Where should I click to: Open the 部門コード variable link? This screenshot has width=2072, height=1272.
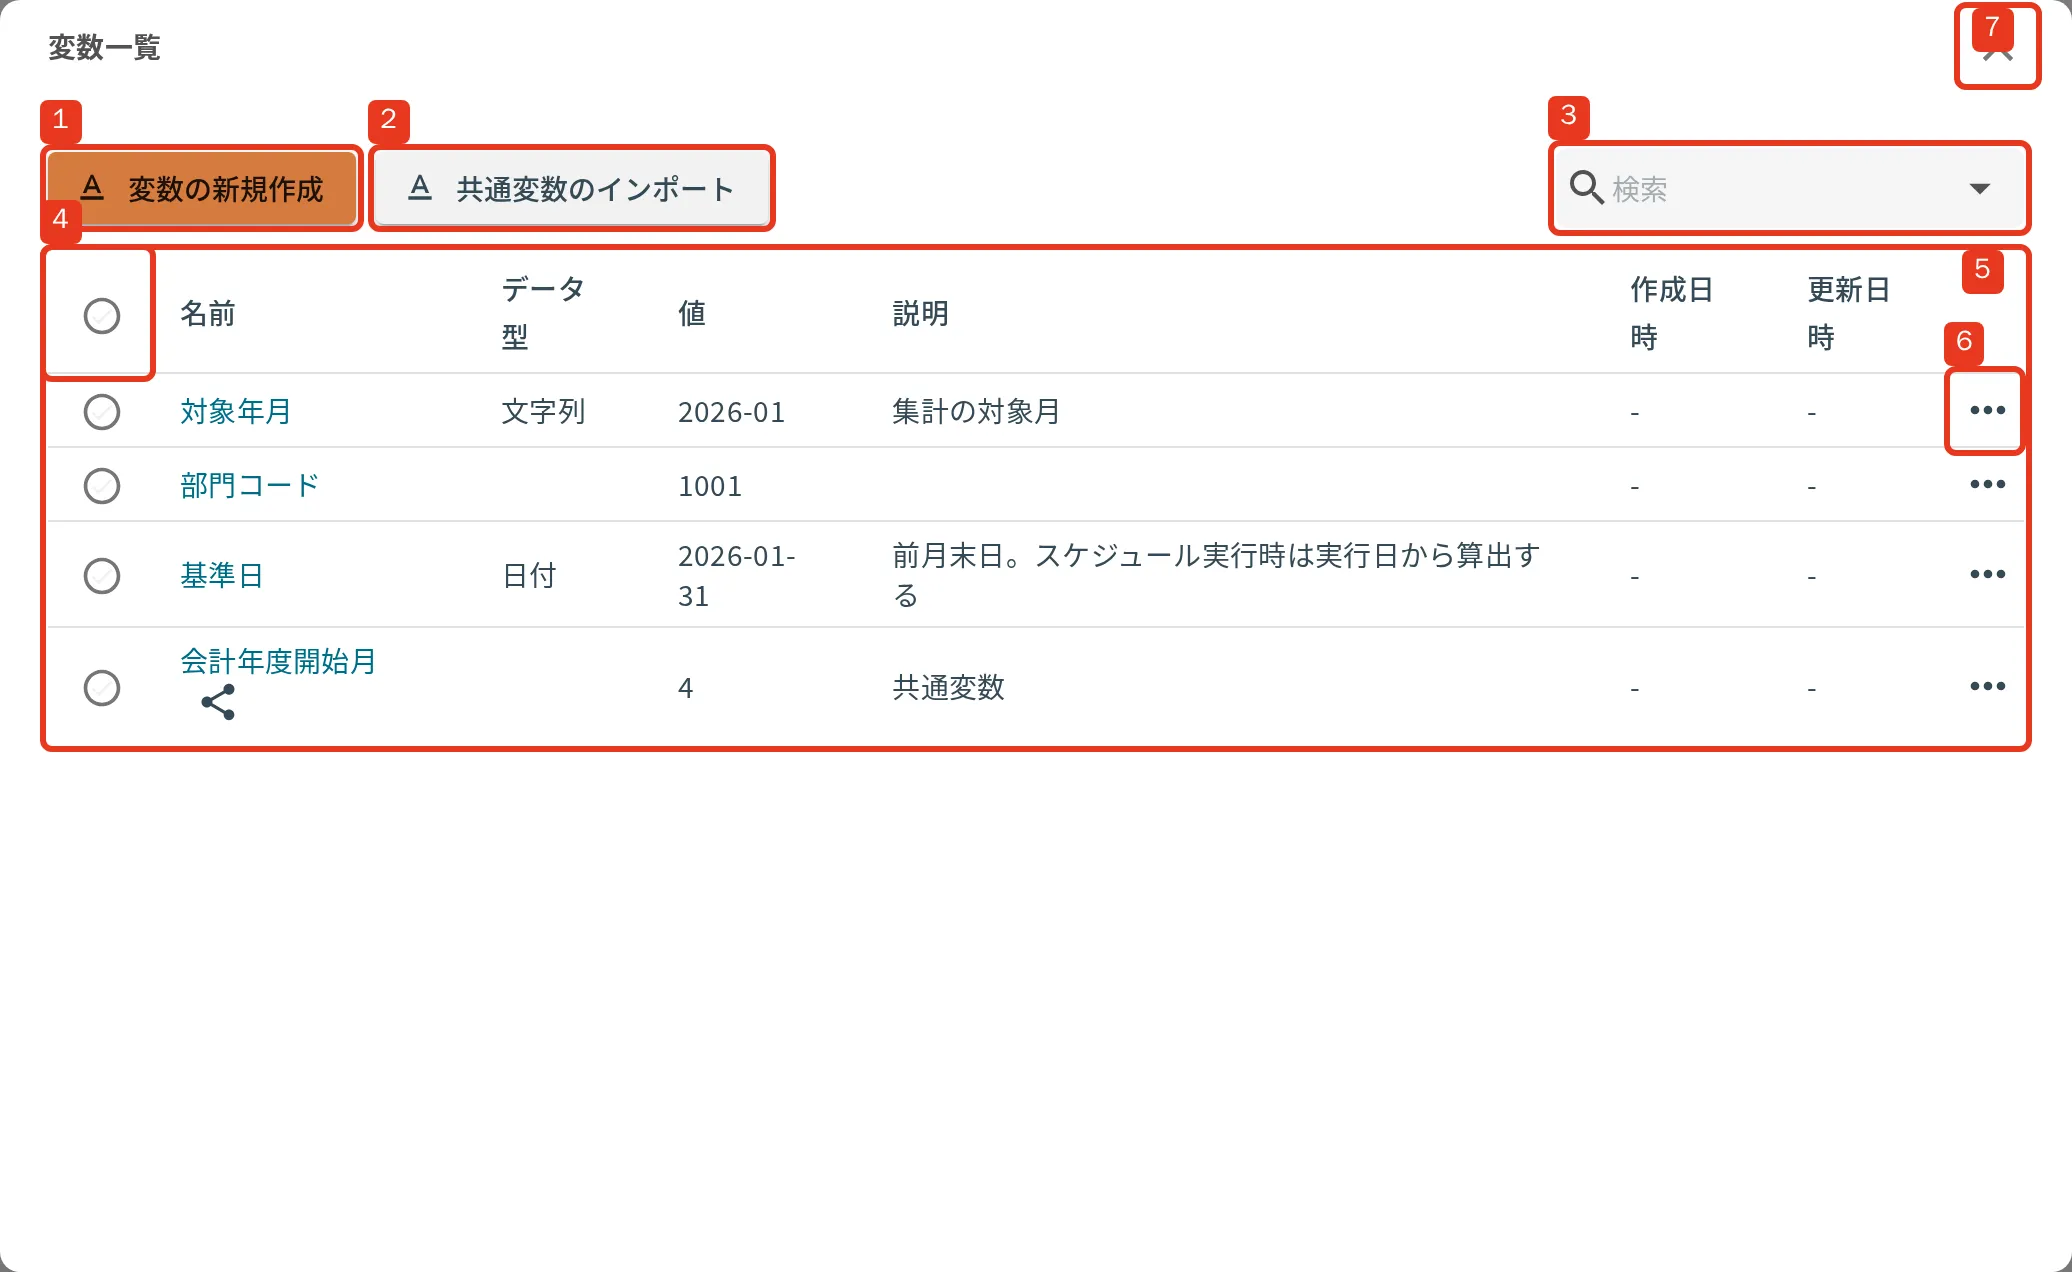[x=249, y=485]
